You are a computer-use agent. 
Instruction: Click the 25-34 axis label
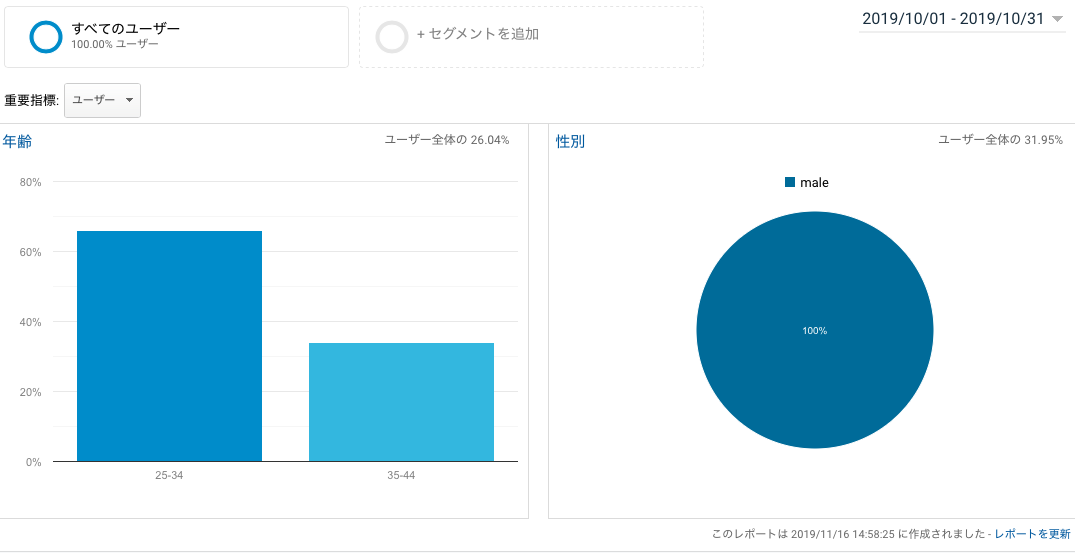(x=169, y=476)
